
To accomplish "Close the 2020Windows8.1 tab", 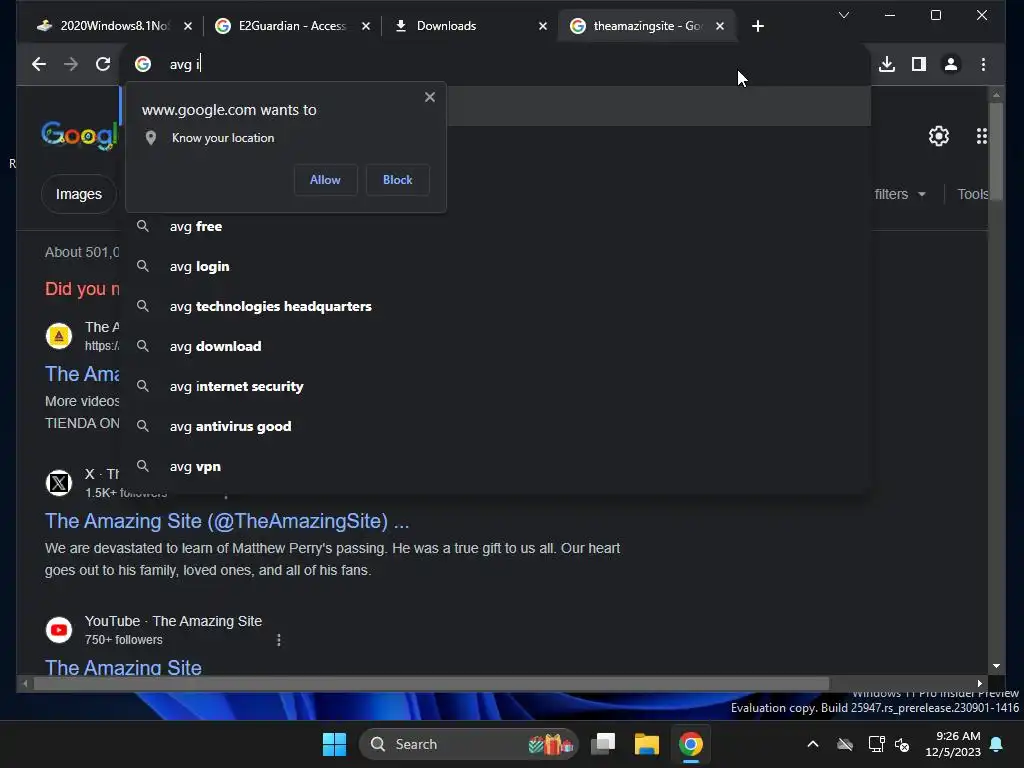I will (x=188, y=26).
